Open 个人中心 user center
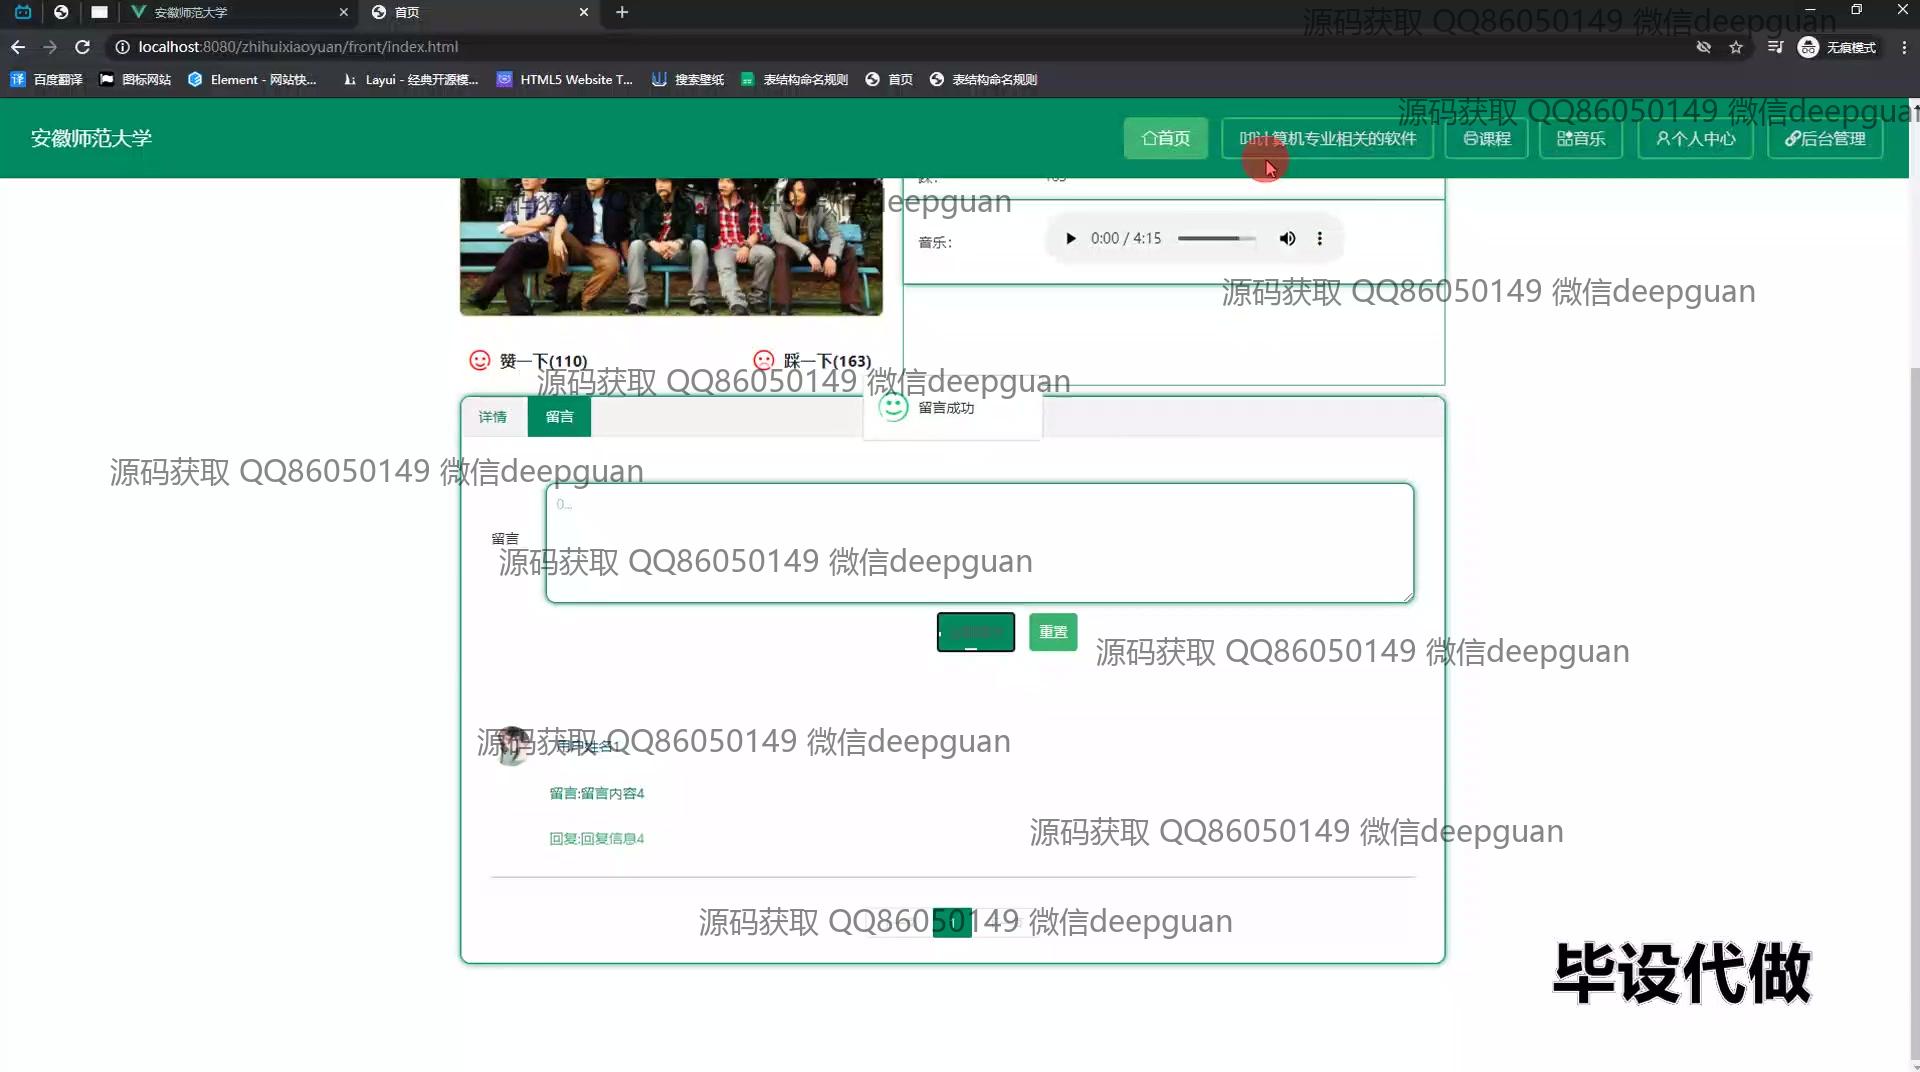The image size is (1920, 1072). tap(1695, 139)
